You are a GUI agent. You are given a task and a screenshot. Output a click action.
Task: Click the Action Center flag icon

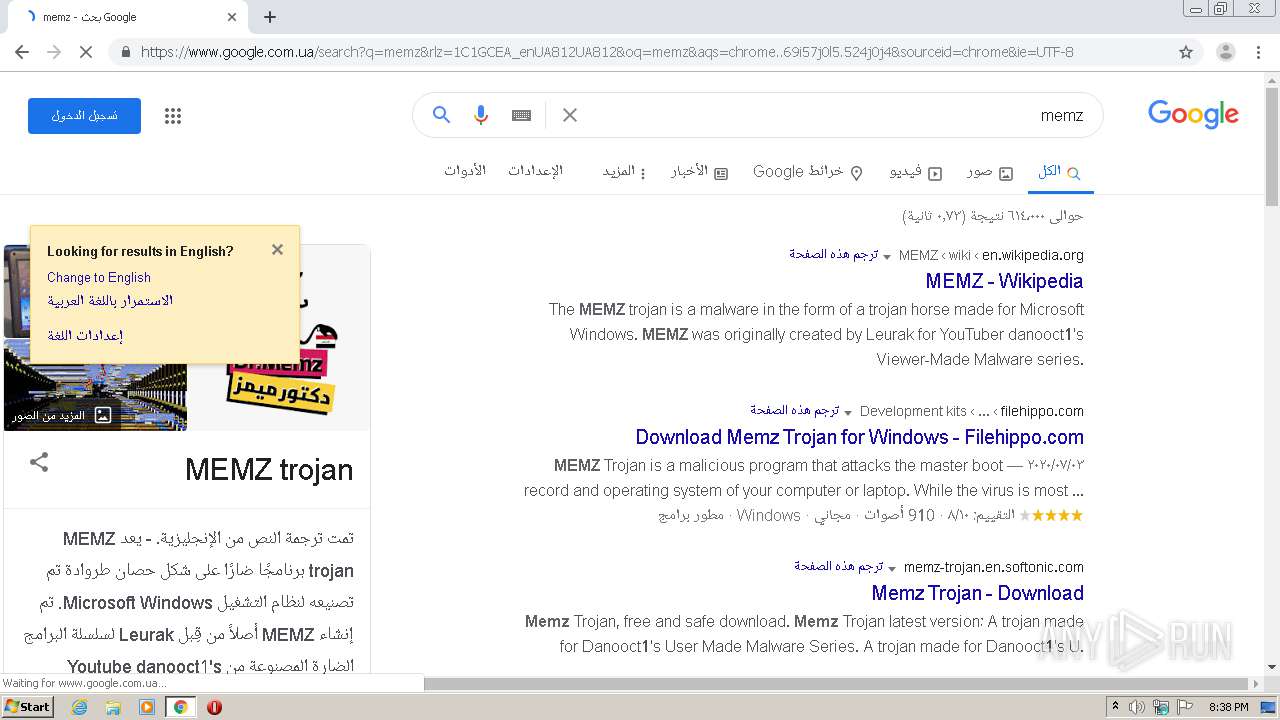tap(1184, 707)
